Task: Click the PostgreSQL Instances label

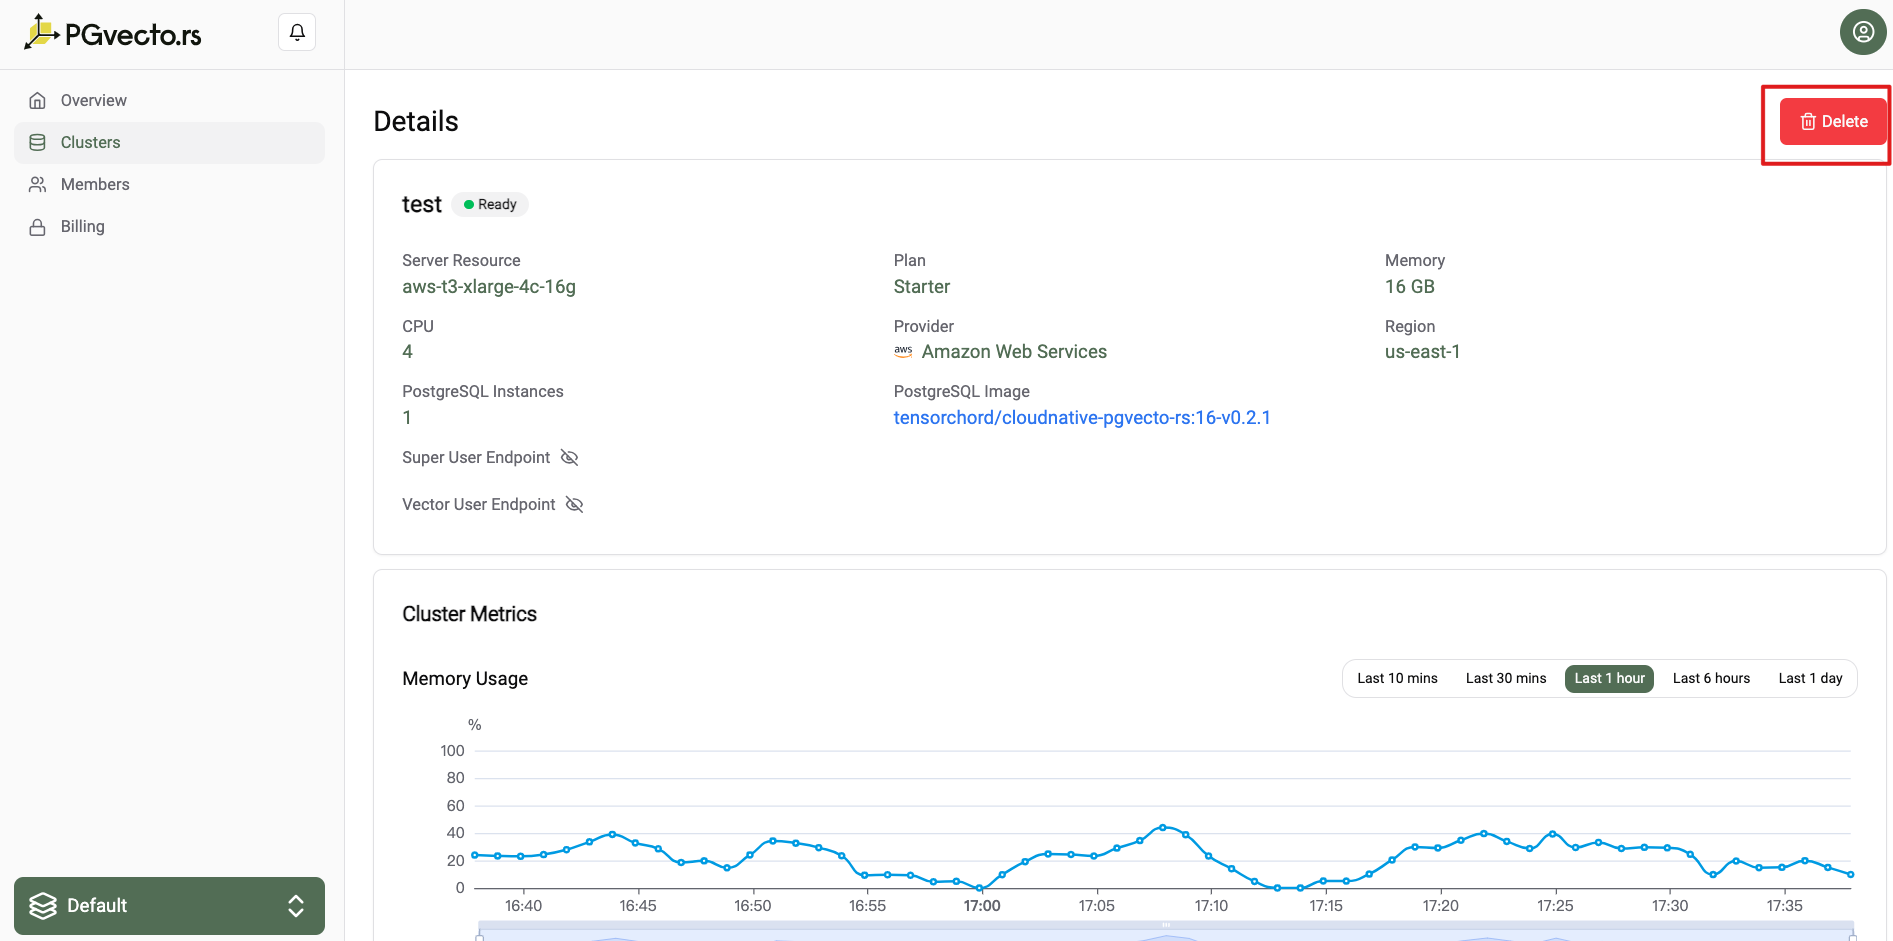Action: pos(483,391)
